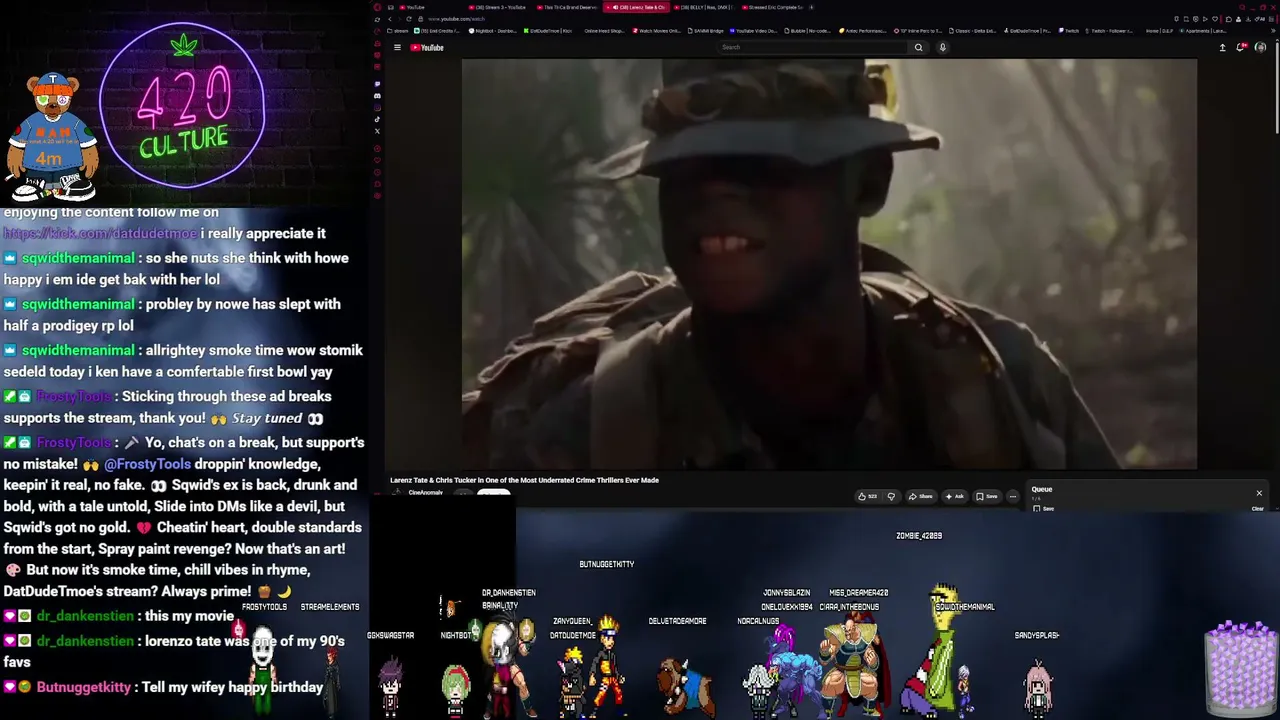The height and width of the screenshot is (720, 1280).
Task: Open the YouTube upload/create button
Action: 1222,47
